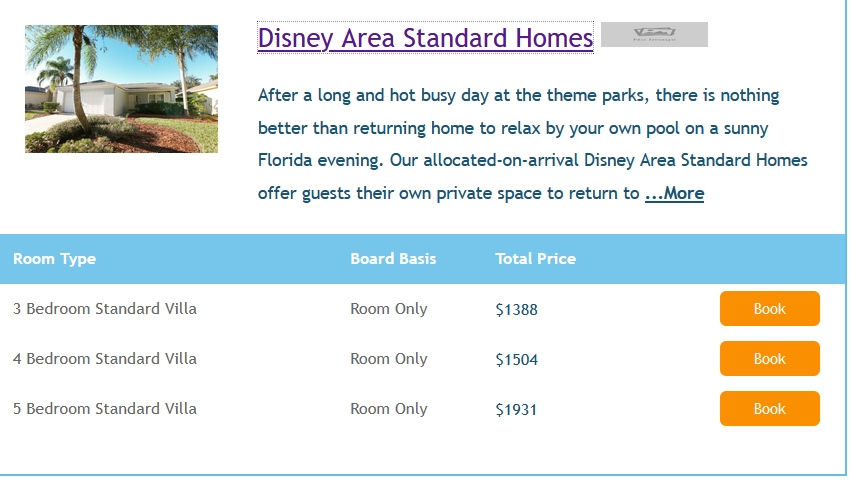
Task: Open the villa photo thumbnail
Action: pyautogui.click(x=121, y=89)
